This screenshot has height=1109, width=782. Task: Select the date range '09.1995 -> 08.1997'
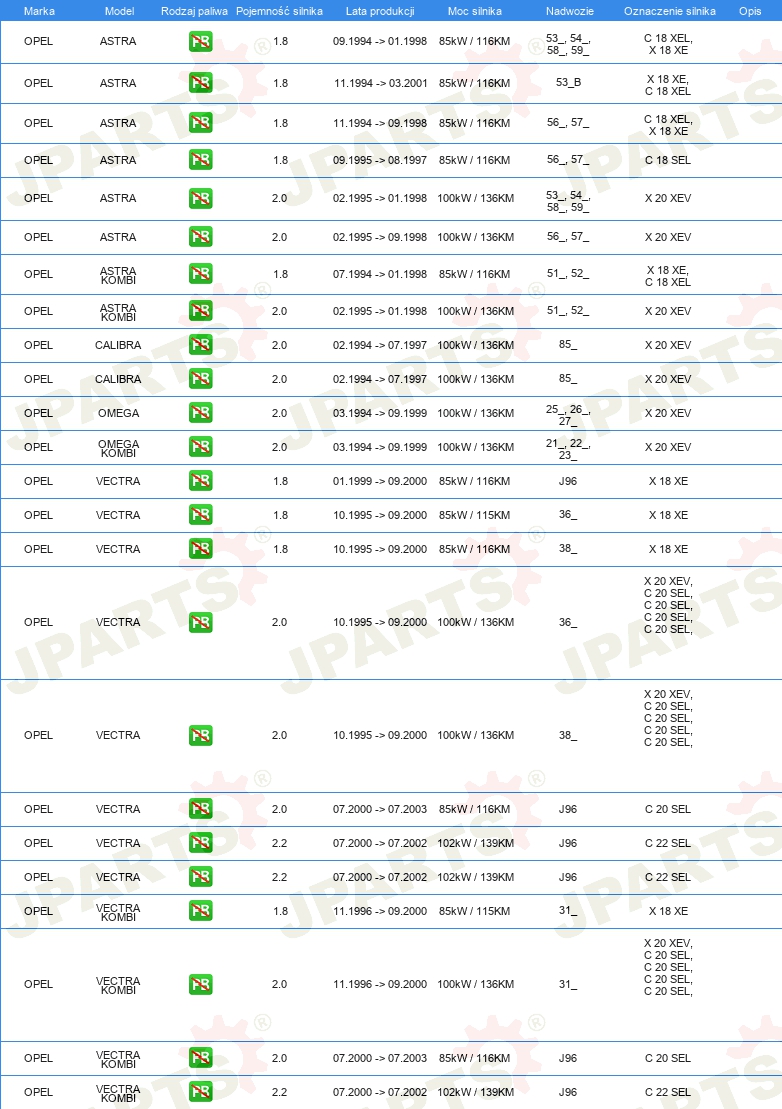pyautogui.click(x=380, y=160)
